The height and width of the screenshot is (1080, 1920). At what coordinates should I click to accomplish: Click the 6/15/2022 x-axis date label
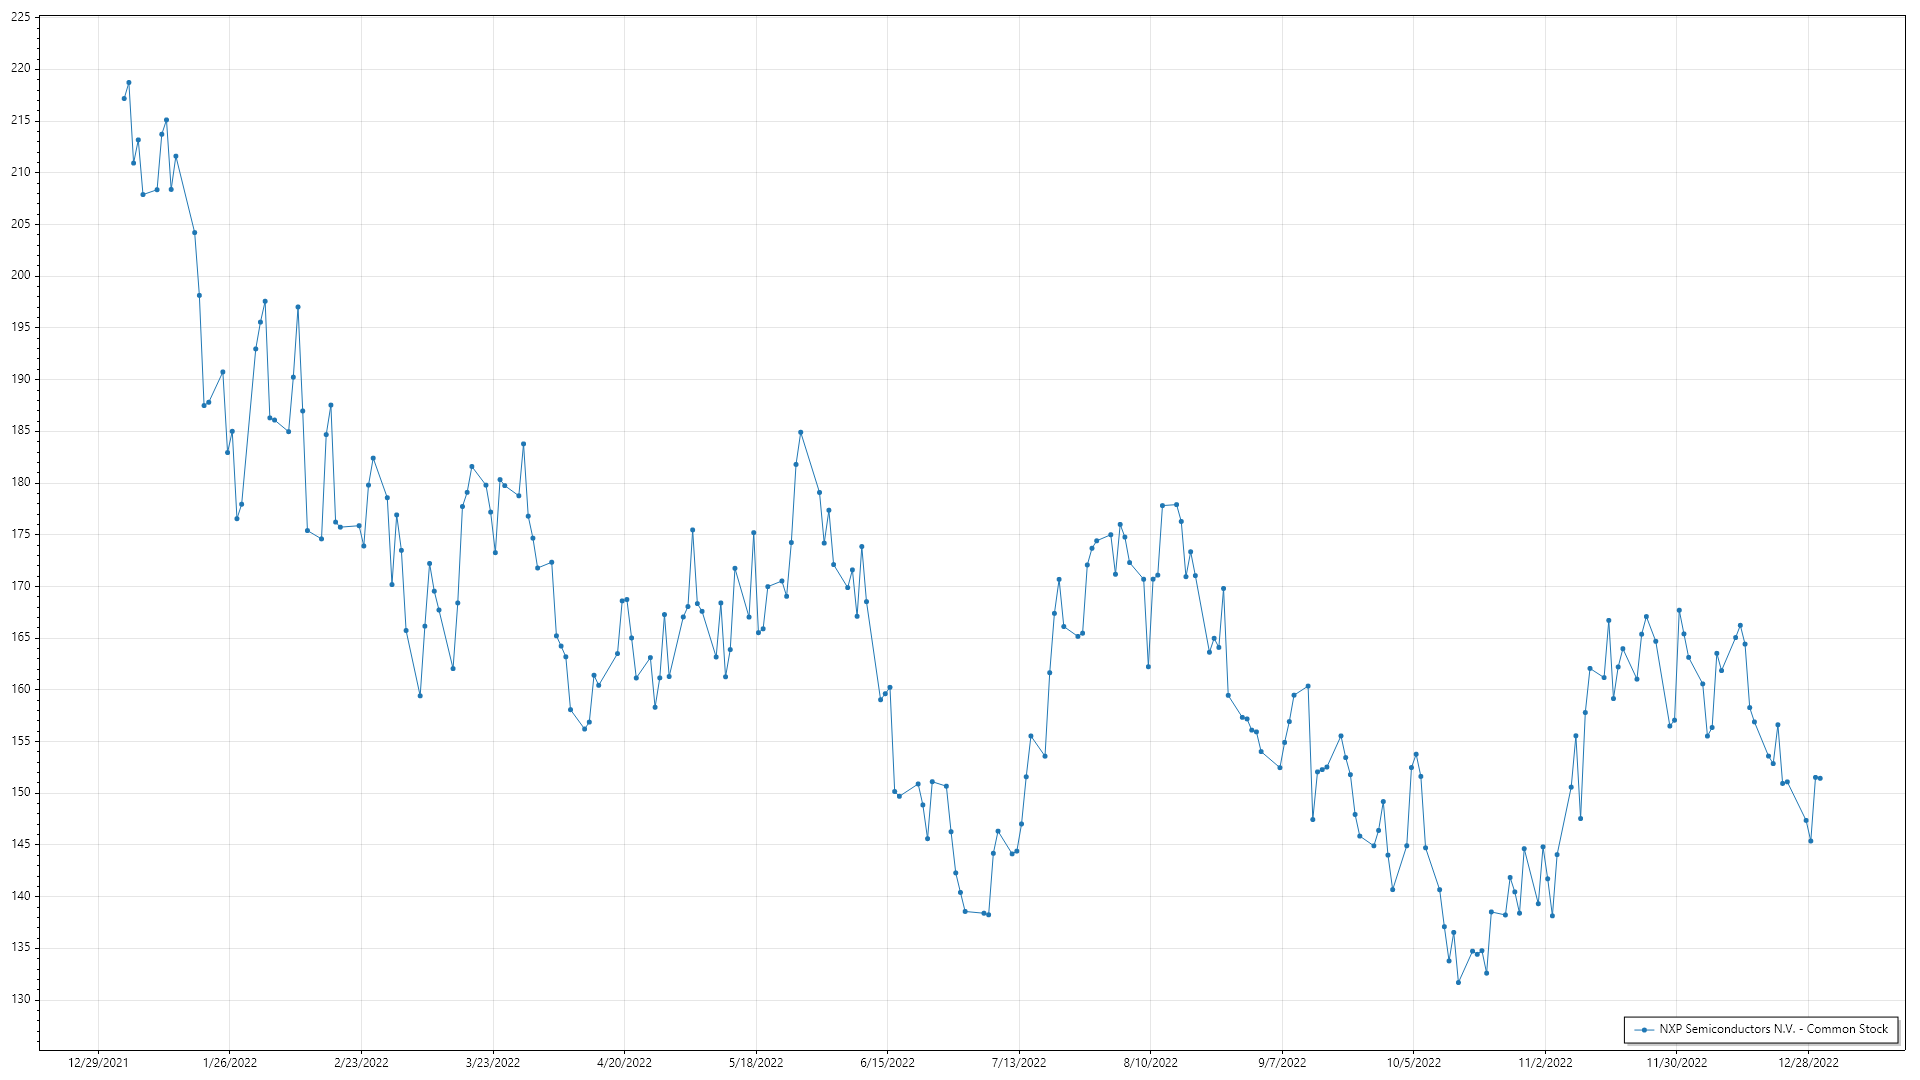(x=887, y=1062)
